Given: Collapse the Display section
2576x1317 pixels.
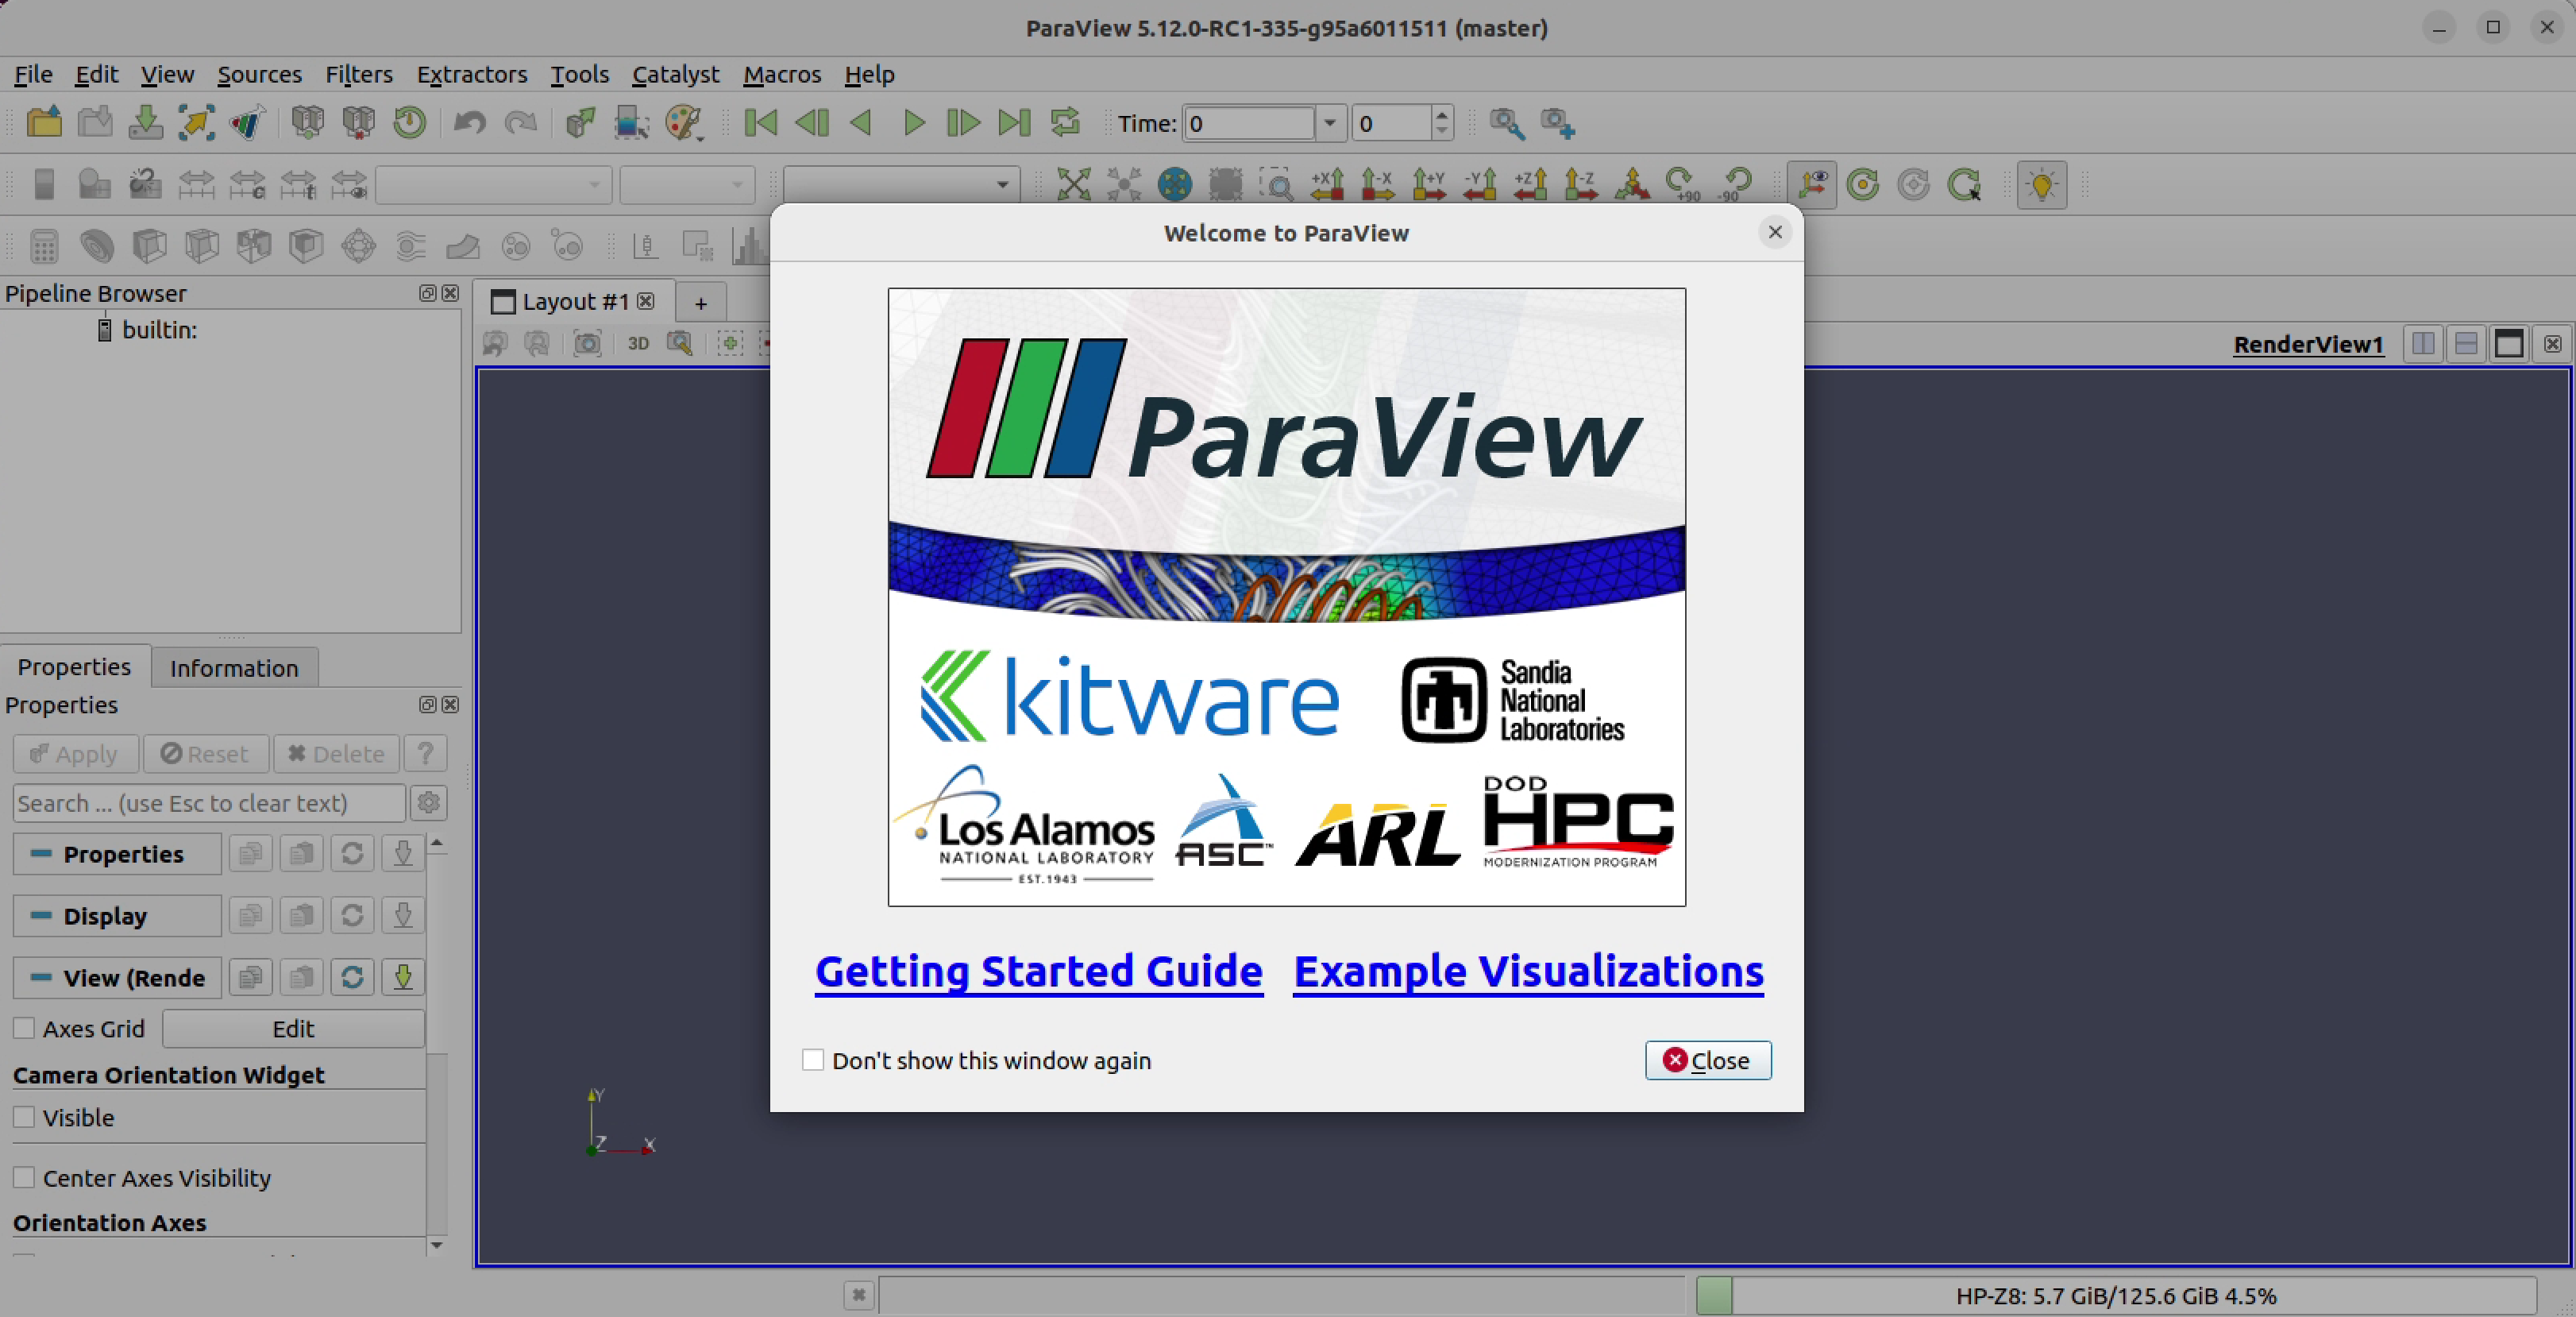Looking at the screenshot, I should point(117,916).
